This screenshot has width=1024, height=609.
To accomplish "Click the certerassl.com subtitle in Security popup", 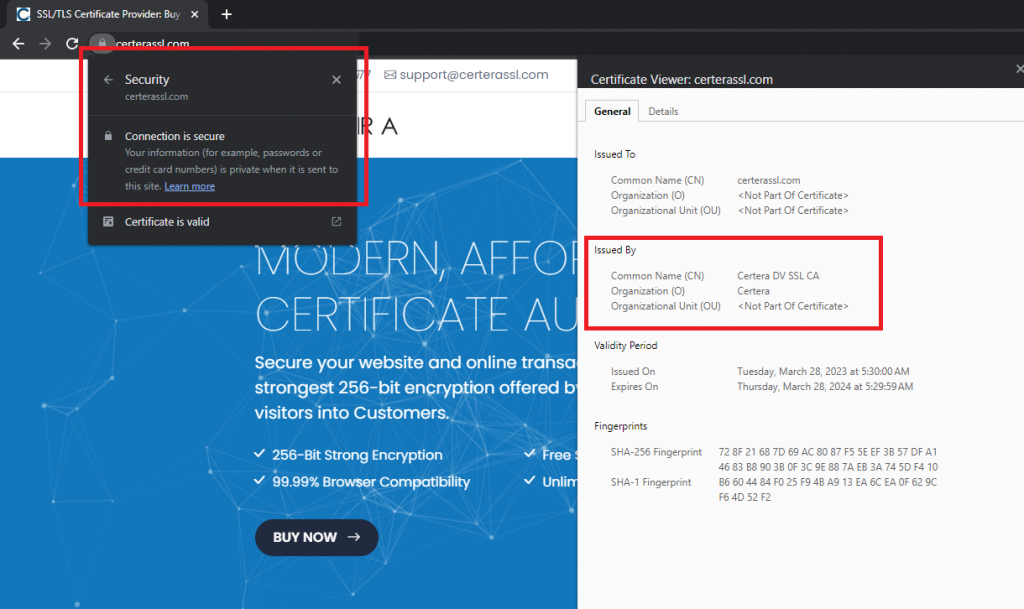I will coord(156,97).
